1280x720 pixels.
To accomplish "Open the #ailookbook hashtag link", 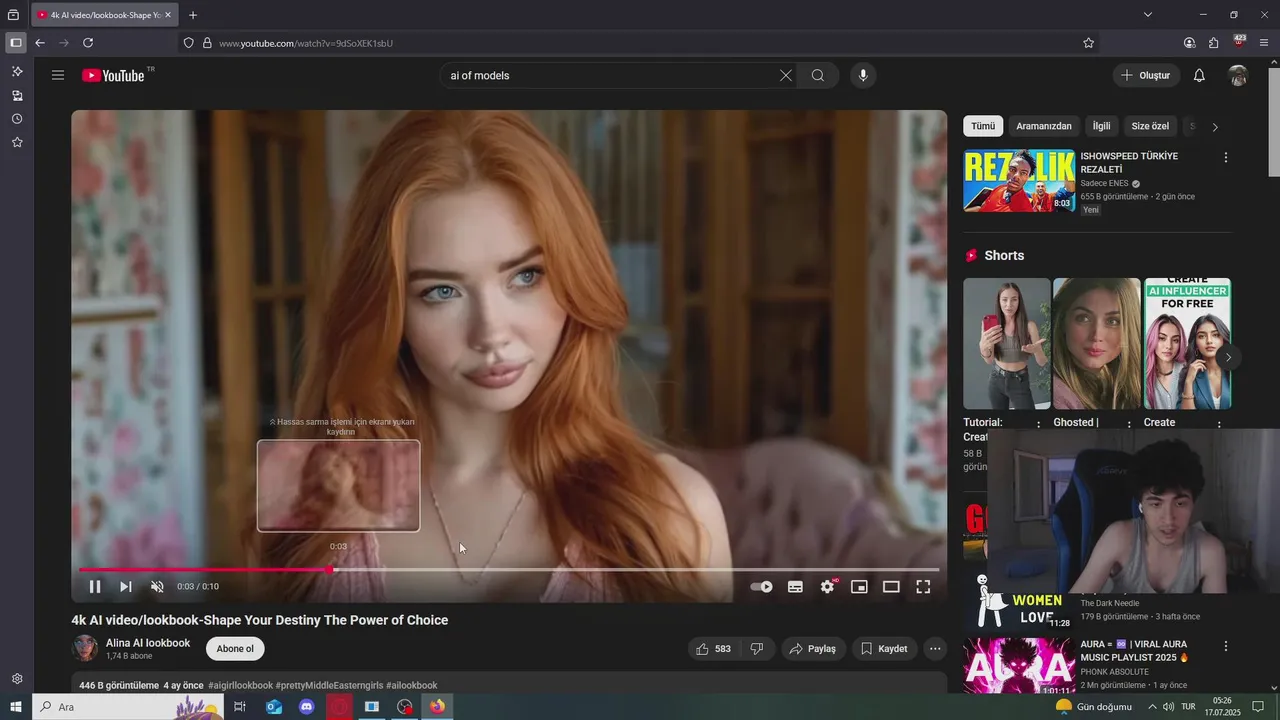I will point(412,686).
